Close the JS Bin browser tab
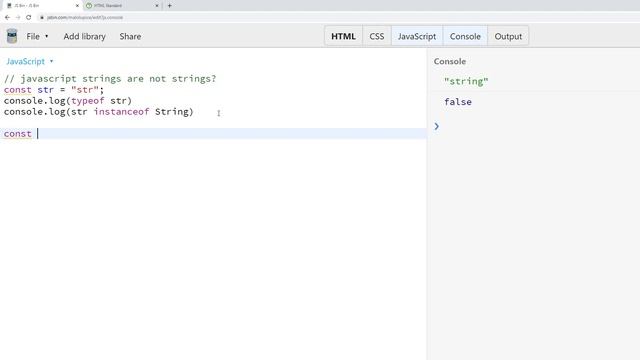This screenshot has width=640, height=360. (77, 6)
